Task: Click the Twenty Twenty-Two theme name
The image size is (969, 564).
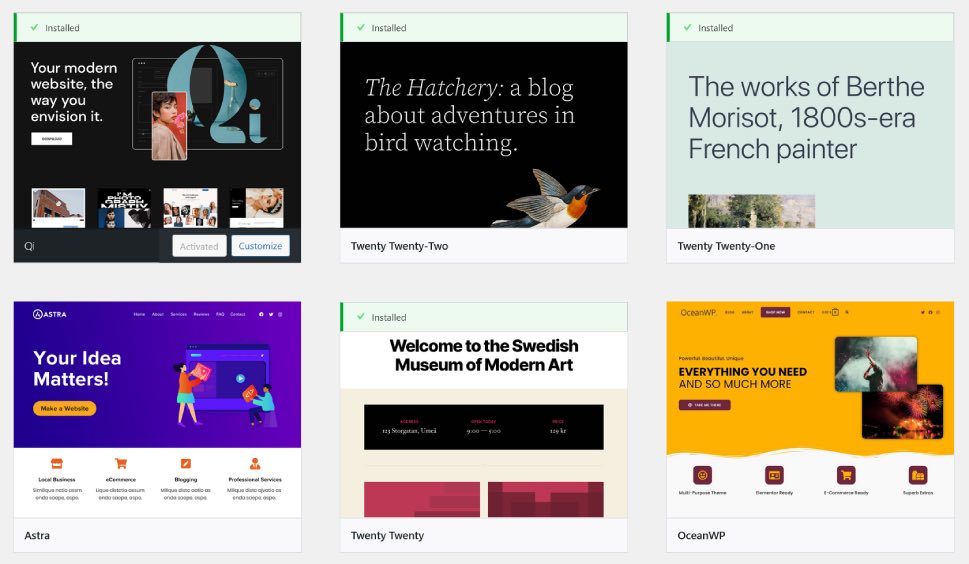Action: 399,246
